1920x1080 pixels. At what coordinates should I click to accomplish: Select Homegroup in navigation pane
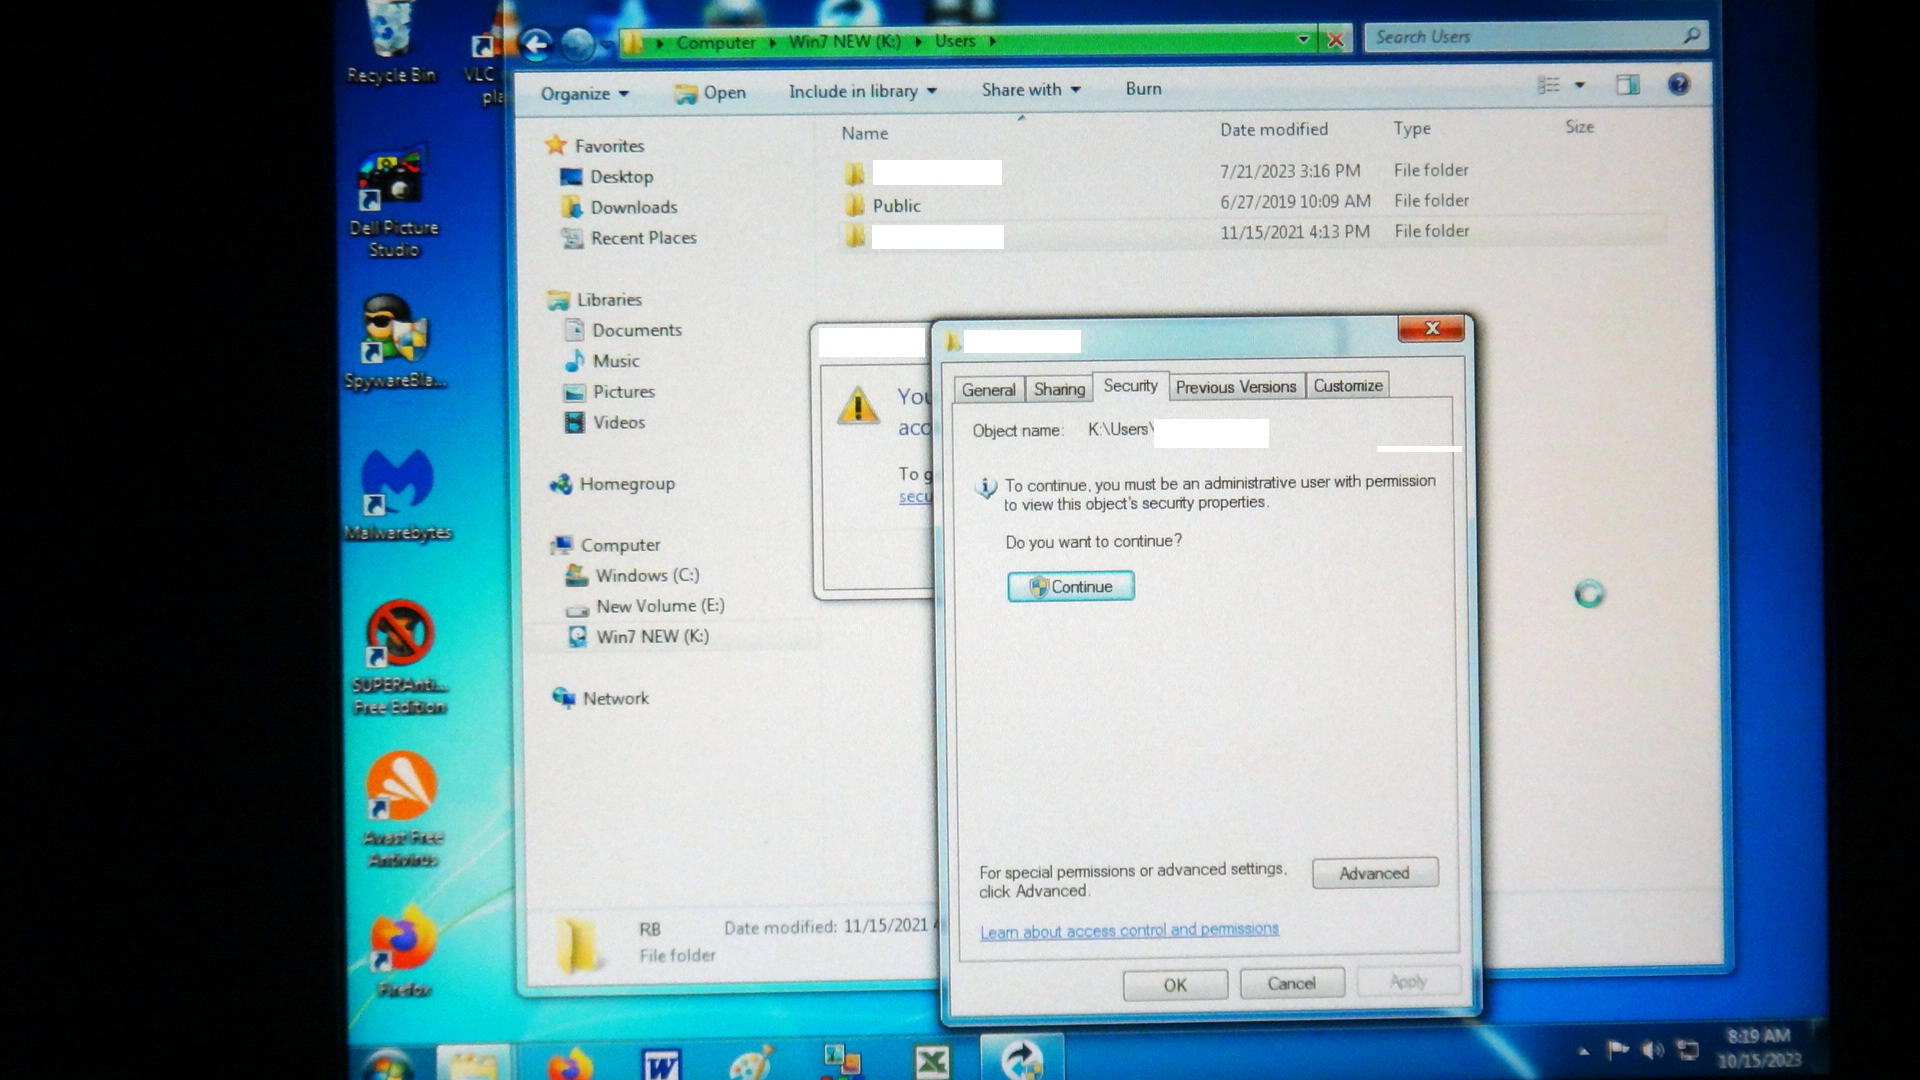612,484
